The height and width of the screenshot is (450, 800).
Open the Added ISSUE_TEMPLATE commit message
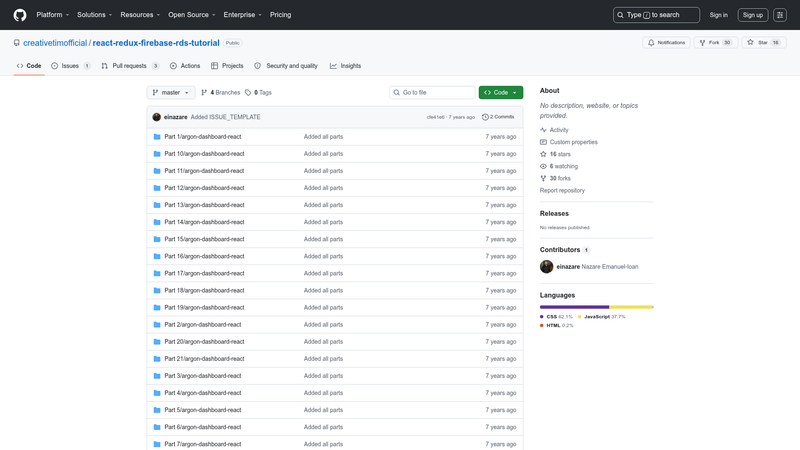[x=226, y=117]
